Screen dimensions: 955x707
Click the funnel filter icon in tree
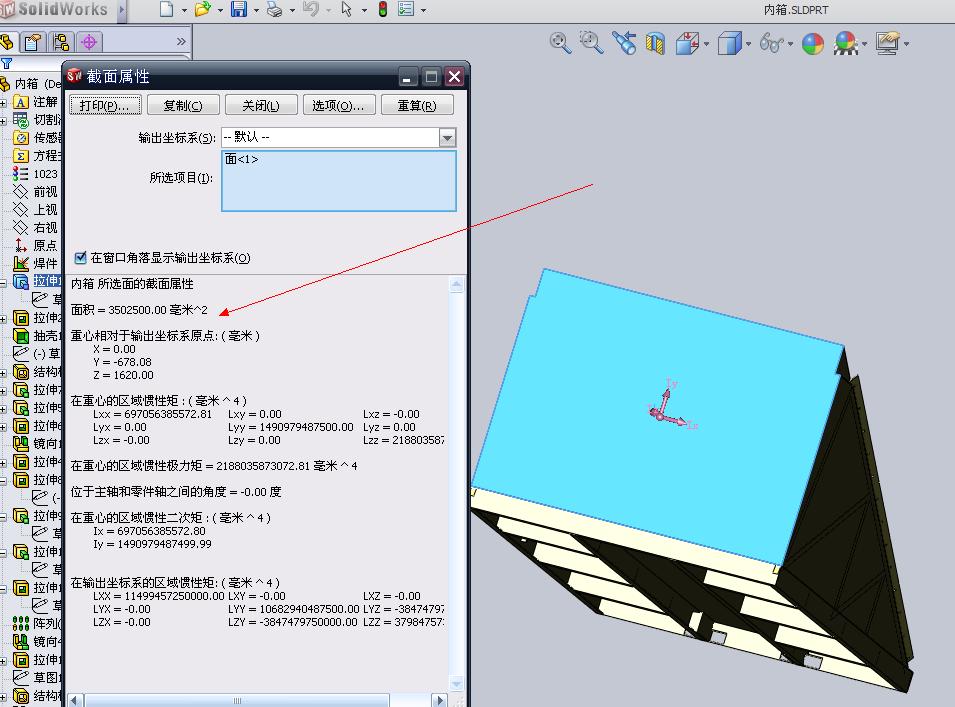pos(7,63)
